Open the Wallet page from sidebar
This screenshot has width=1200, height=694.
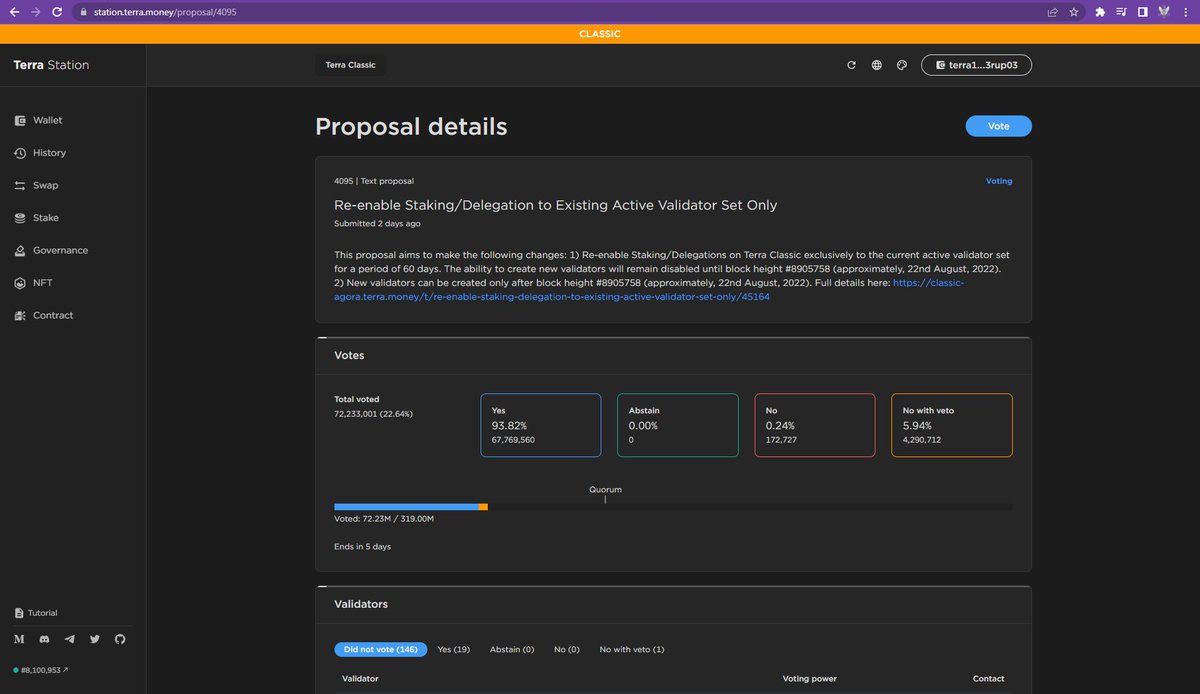39,120
